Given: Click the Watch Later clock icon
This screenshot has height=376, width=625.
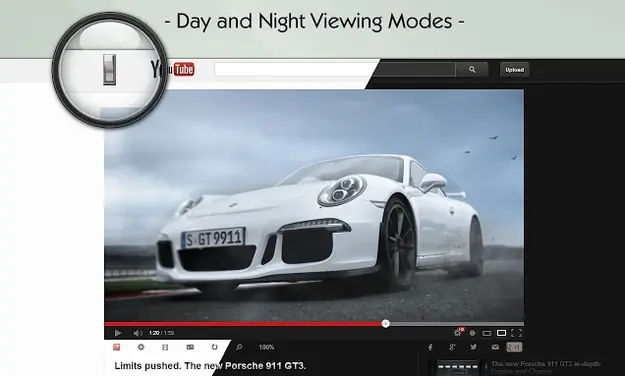Looking at the screenshot, I should pyautogui.click(x=472, y=333).
